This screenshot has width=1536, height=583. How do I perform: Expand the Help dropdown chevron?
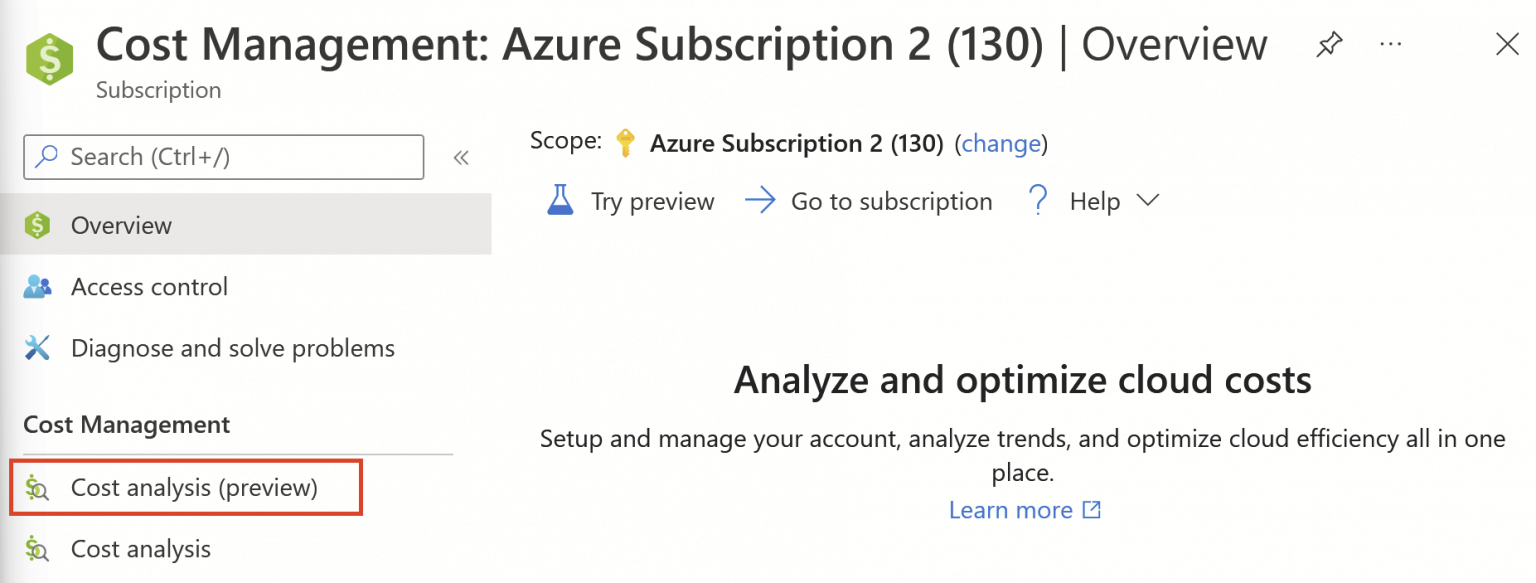pos(1147,200)
